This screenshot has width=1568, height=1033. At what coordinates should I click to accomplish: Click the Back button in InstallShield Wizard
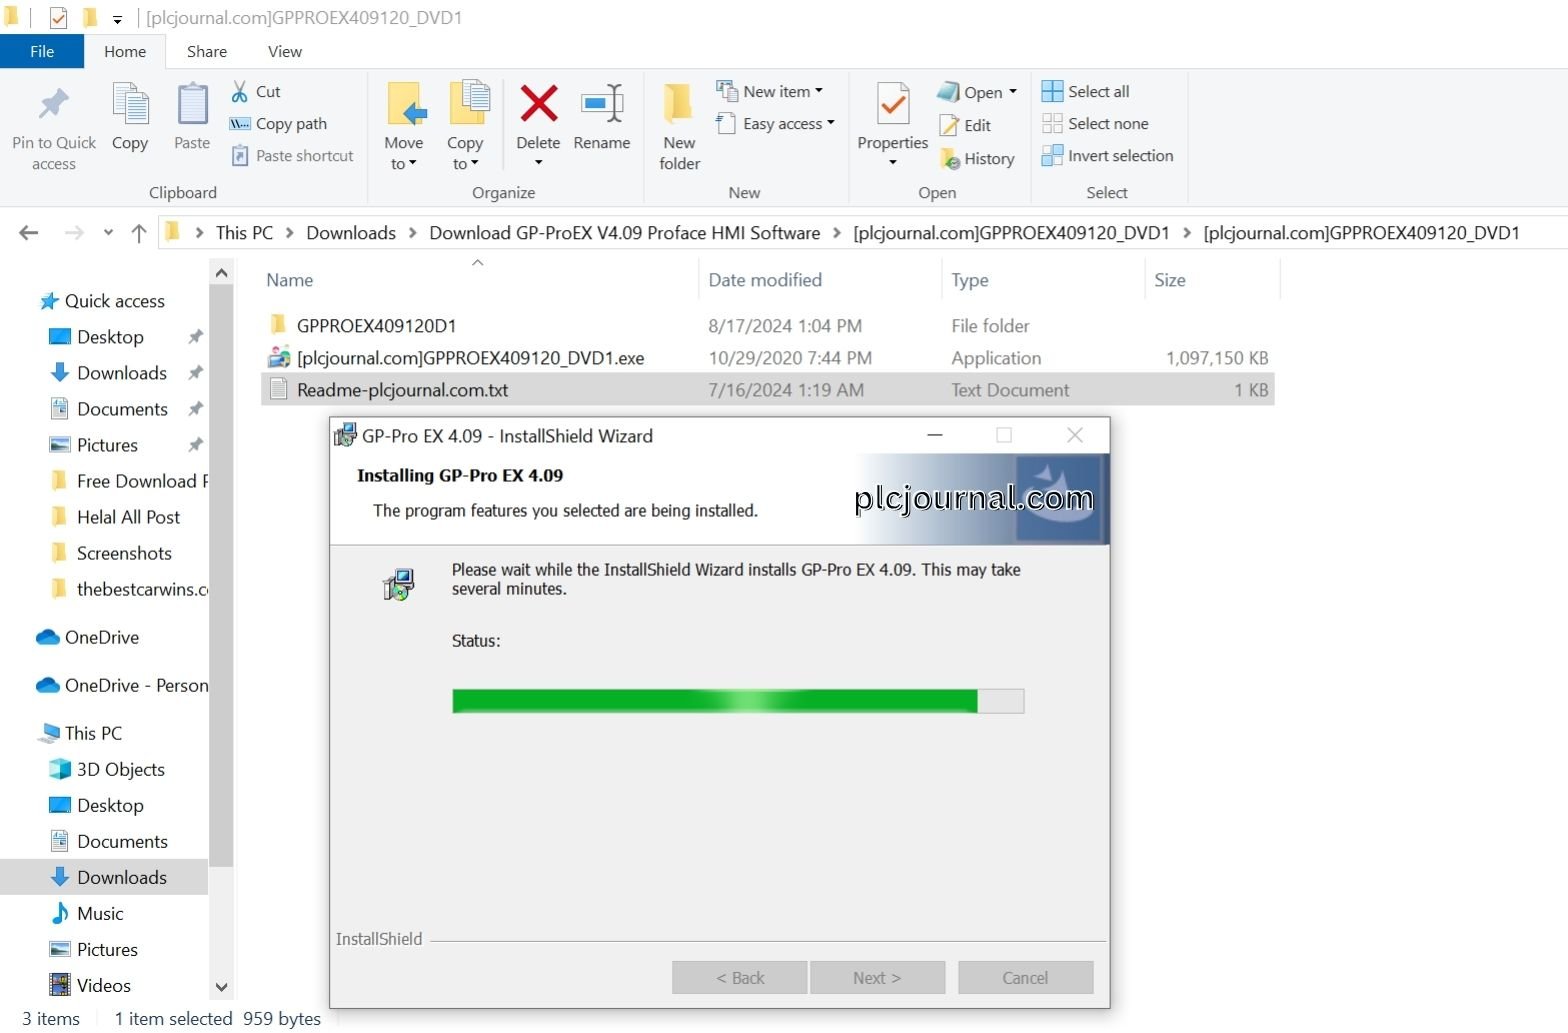tap(740, 978)
